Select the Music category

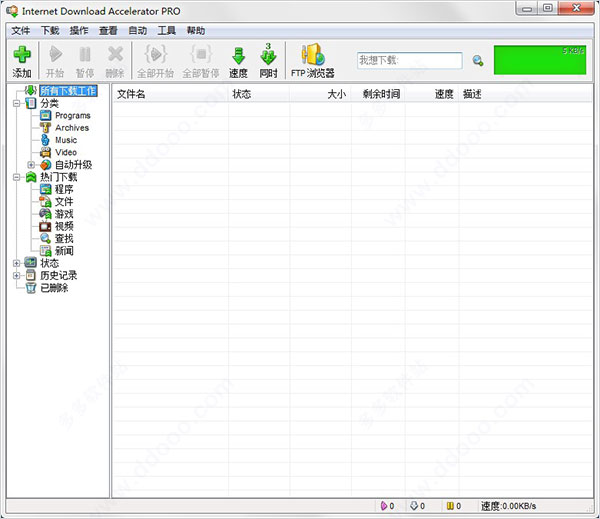(x=66, y=140)
